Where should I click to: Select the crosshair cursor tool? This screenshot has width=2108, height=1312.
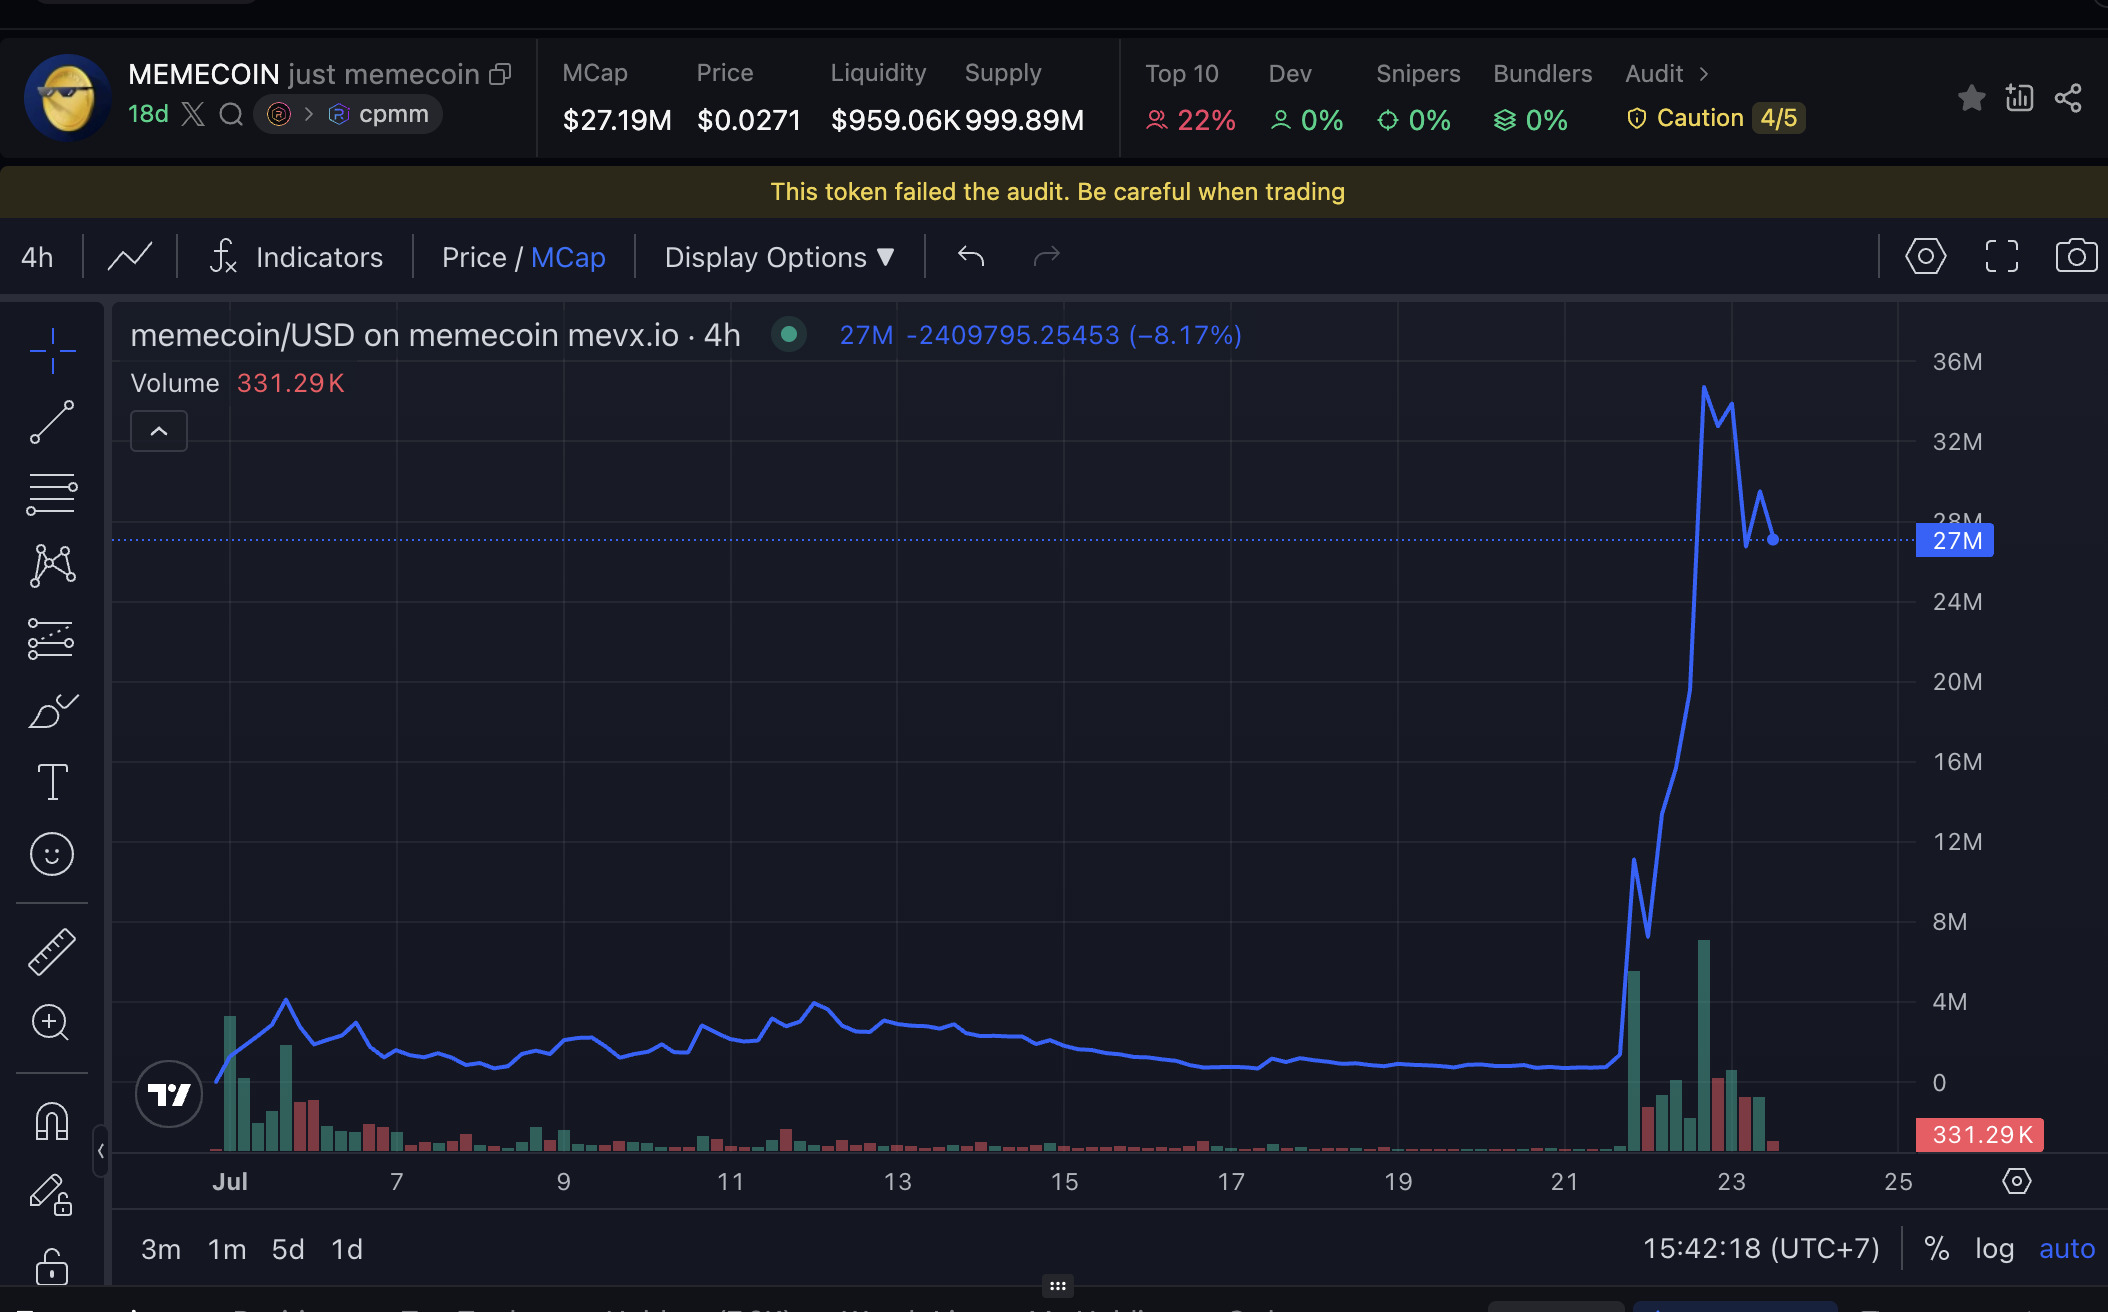[x=52, y=350]
